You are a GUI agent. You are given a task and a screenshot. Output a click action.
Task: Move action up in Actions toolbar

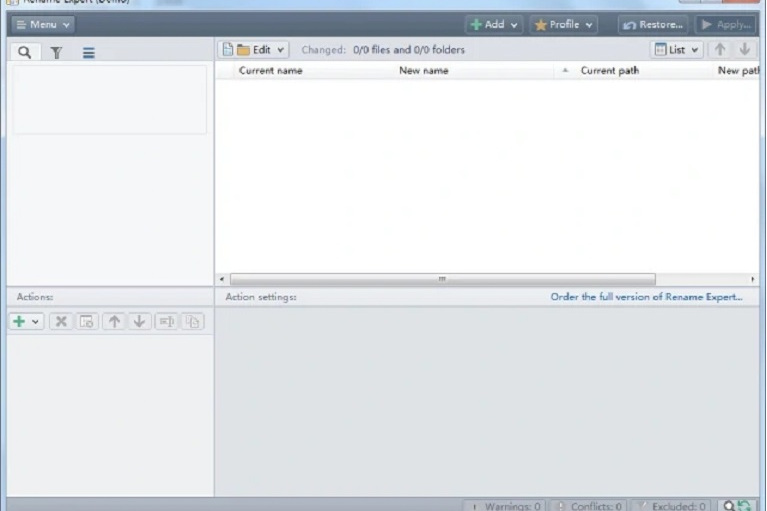(x=114, y=321)
